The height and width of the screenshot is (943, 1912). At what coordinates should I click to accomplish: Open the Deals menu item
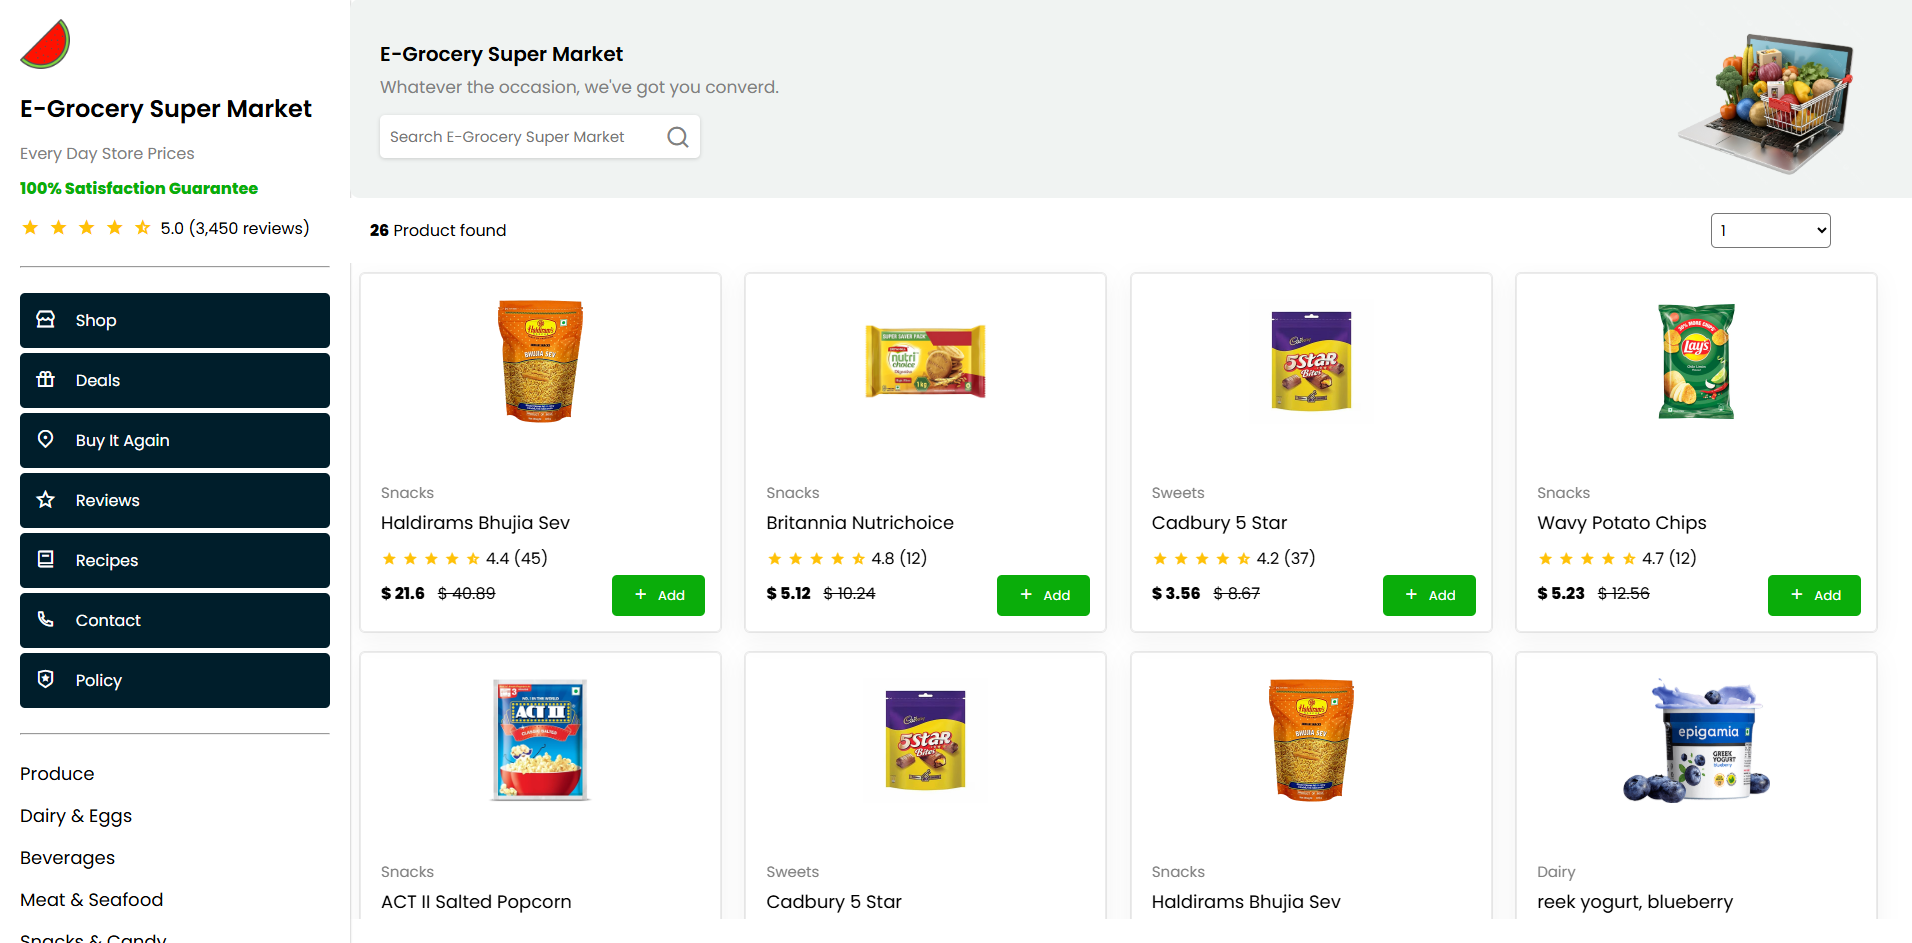(x=175, y=380)
